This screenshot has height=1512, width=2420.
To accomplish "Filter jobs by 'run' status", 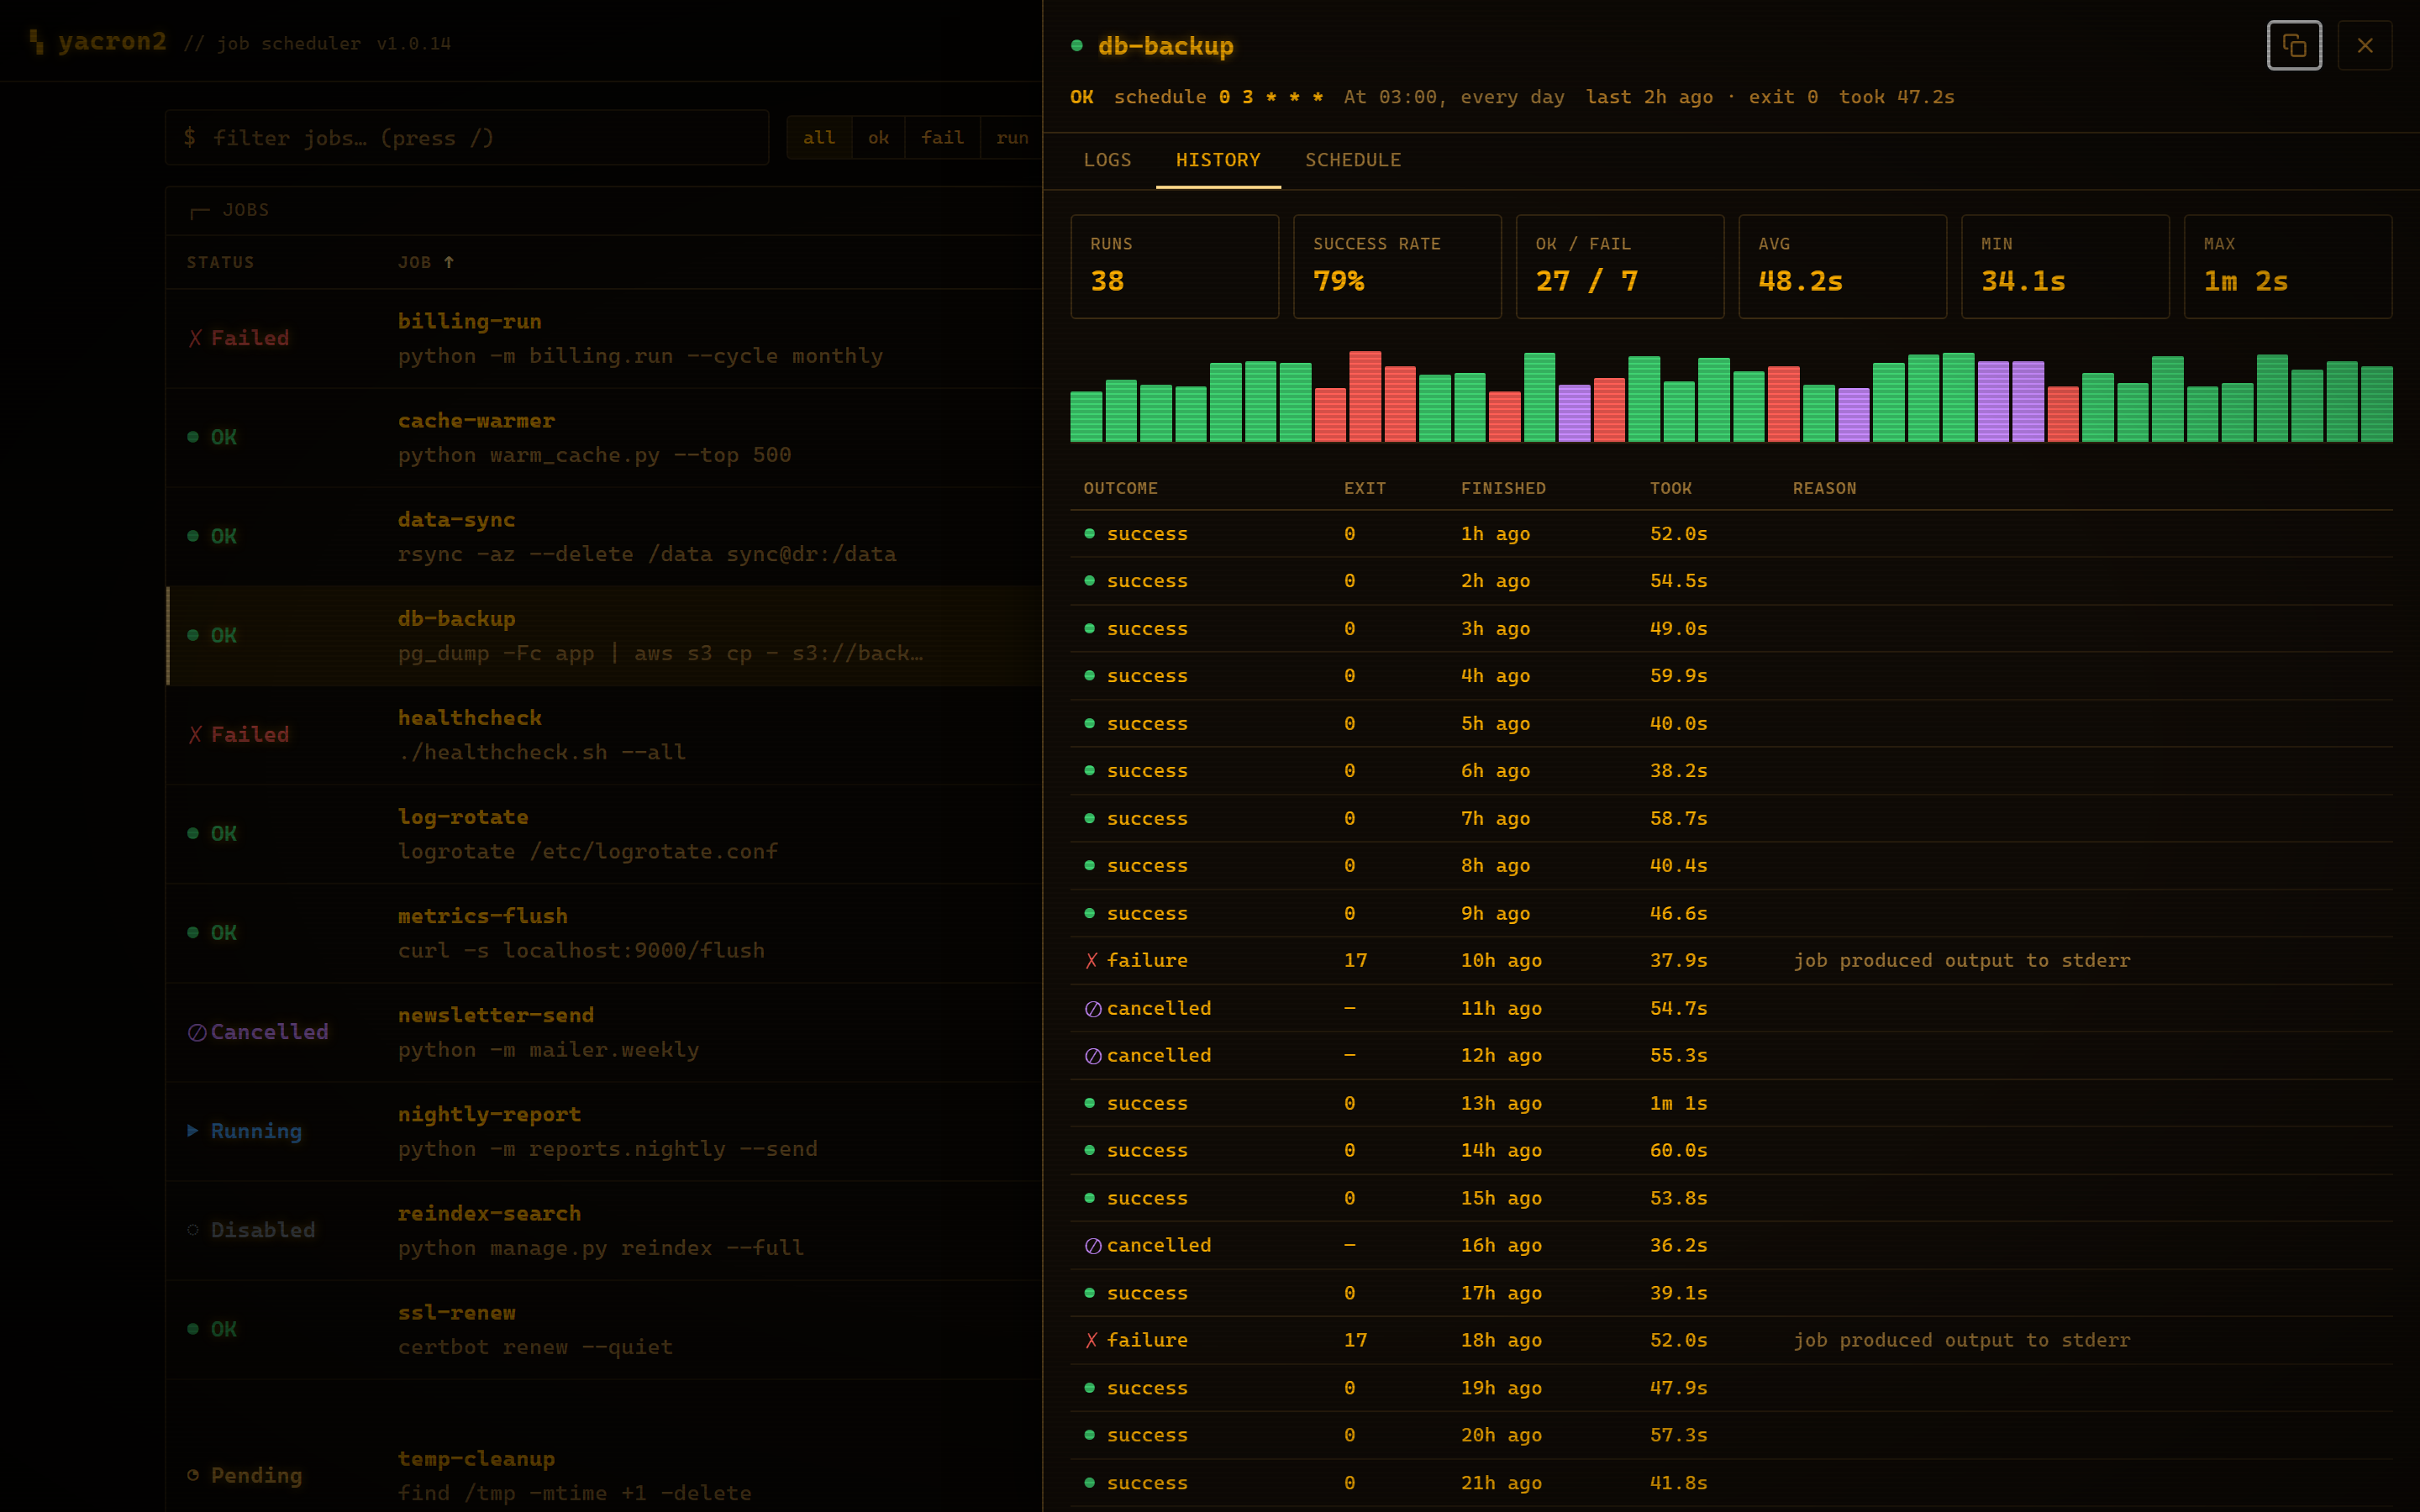I will [x=1012, y=138].
